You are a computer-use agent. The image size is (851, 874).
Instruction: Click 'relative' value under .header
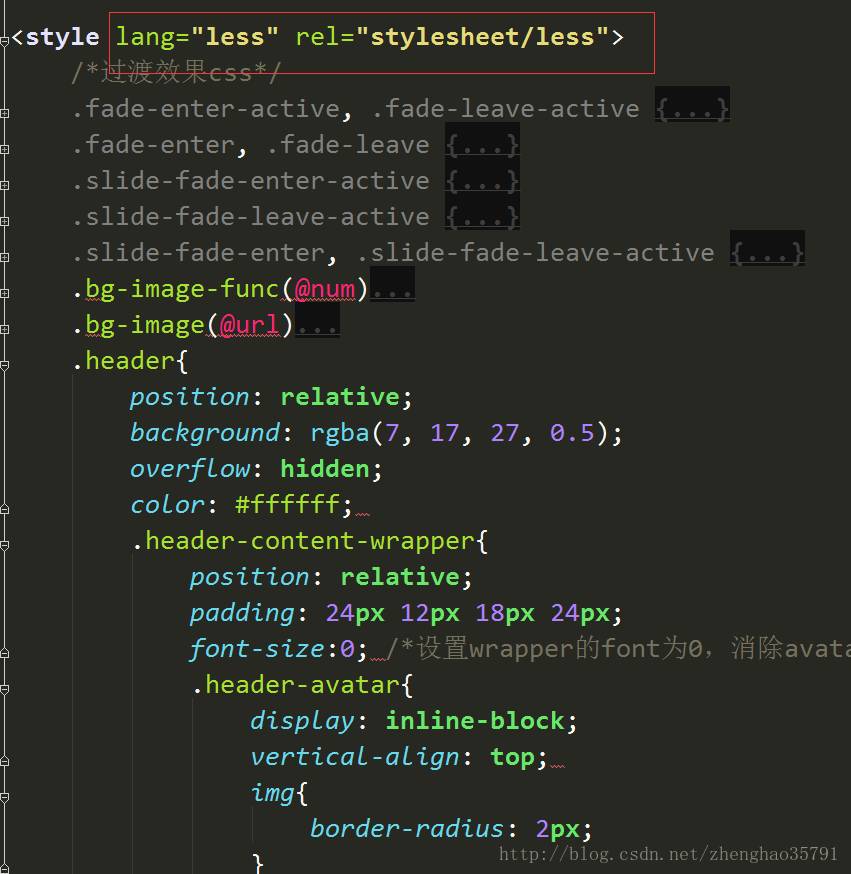339,397
